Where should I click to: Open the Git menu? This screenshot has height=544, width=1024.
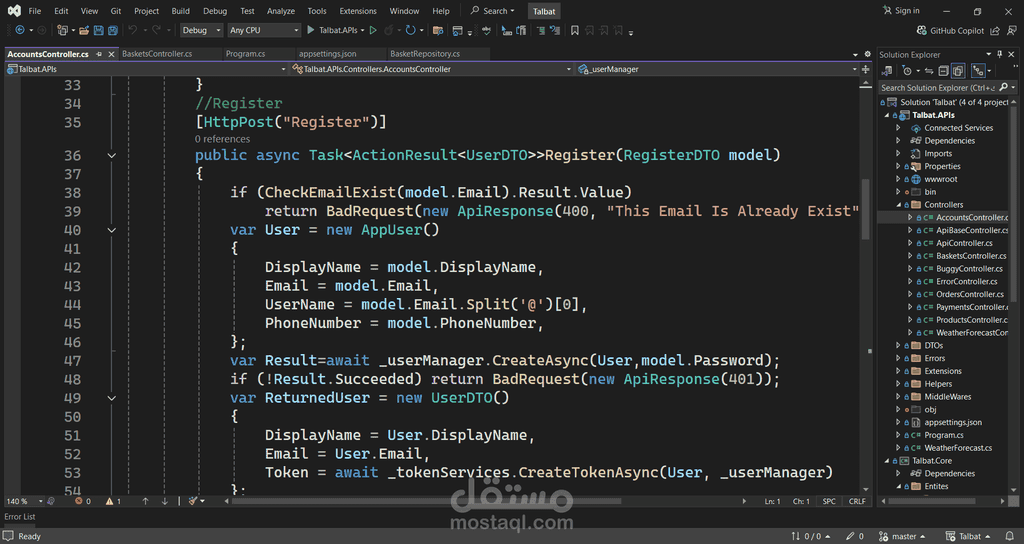click(116, 11)
